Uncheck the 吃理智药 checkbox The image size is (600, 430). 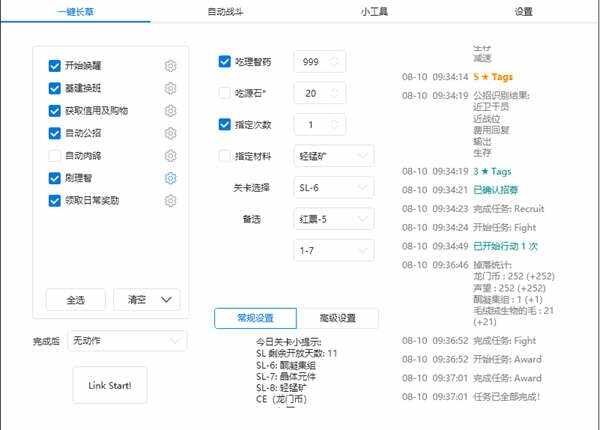[225, 62]
